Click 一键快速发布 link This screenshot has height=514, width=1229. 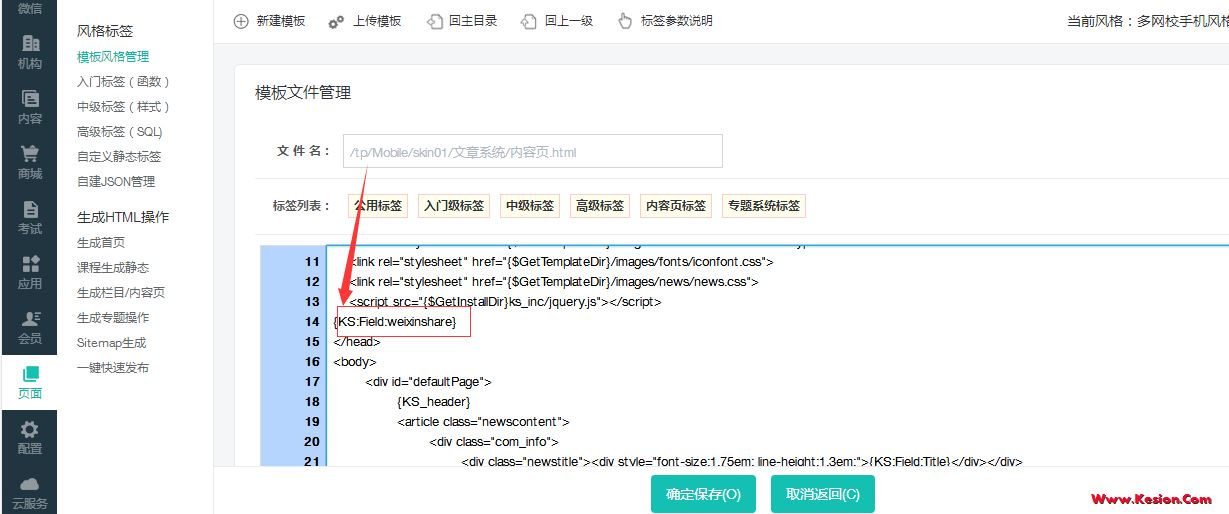pos(113,368)
